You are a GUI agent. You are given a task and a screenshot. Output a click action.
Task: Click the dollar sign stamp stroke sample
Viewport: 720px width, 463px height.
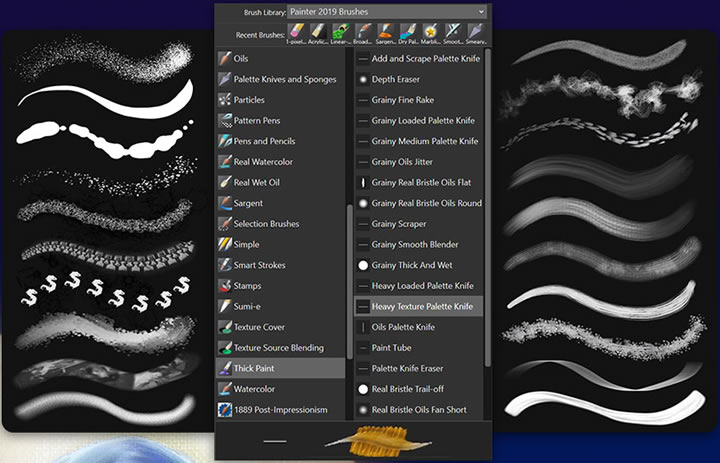click(106, 293)
